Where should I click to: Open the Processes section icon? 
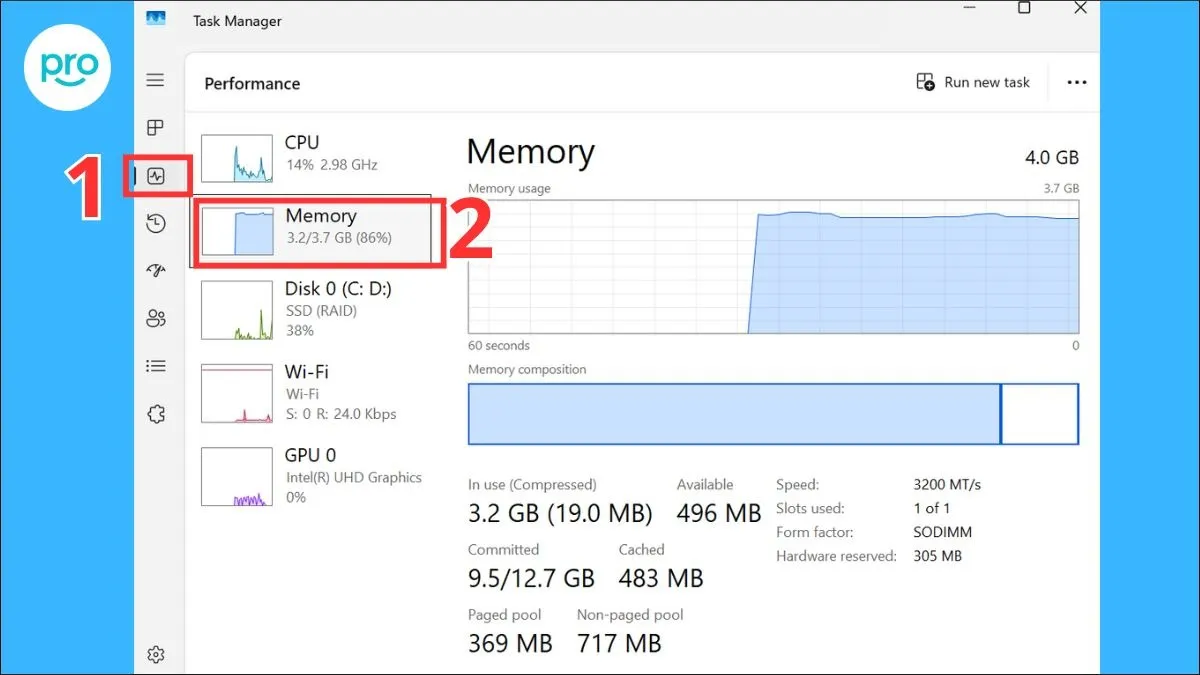pos(156,128)
